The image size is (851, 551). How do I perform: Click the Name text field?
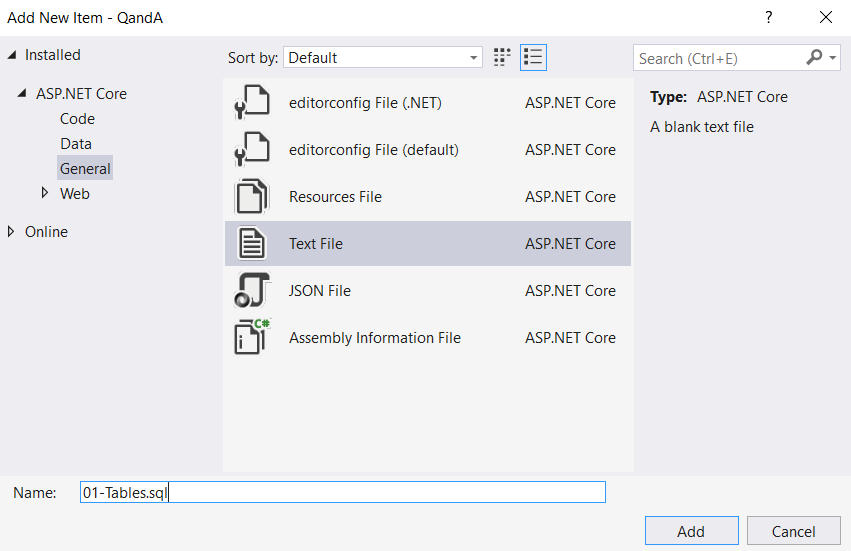click(x=342, y=492)
